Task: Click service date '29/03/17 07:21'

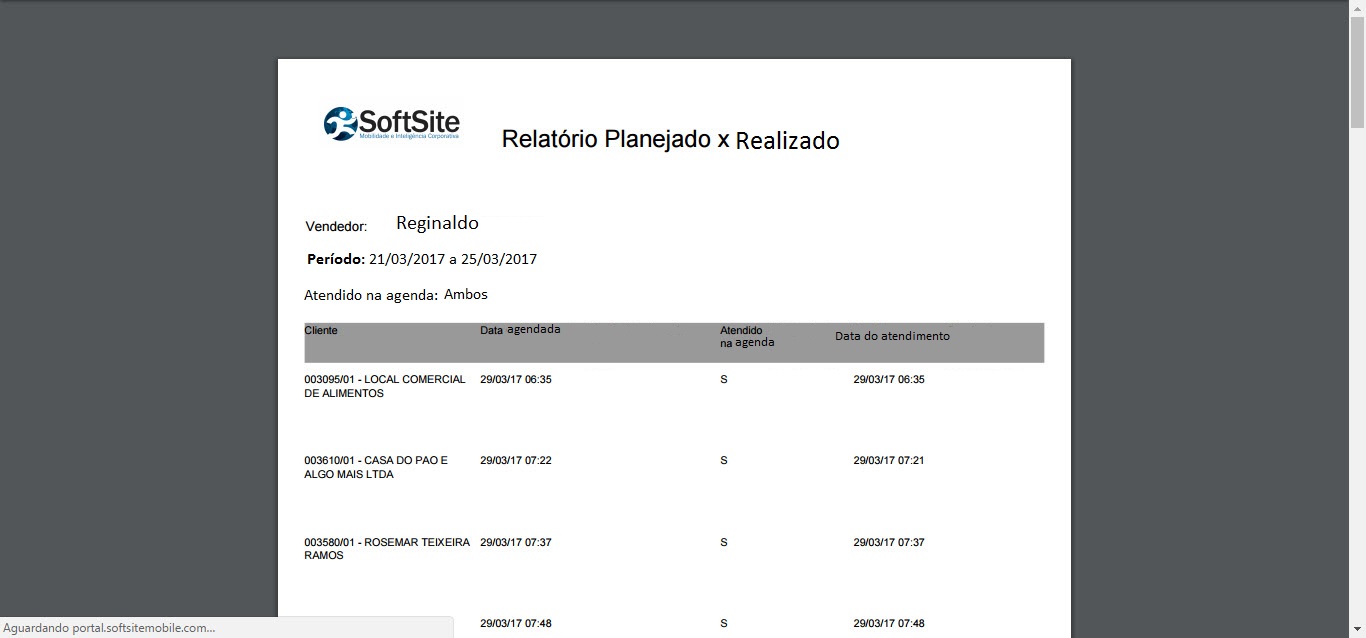Action: (x=889, y=461)
